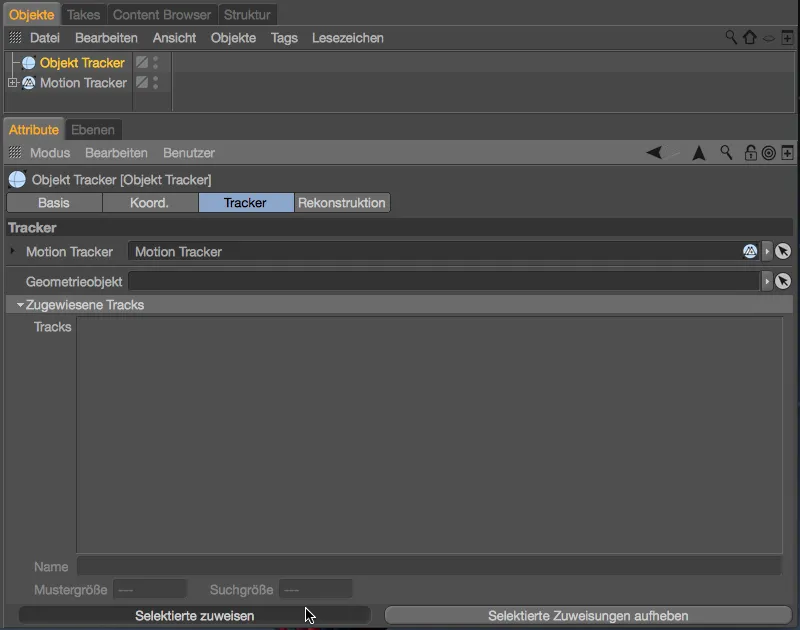Select the Basis attribute tab
Image resolution: width=800 pixels, height=630 pixels.
point(54,203)
